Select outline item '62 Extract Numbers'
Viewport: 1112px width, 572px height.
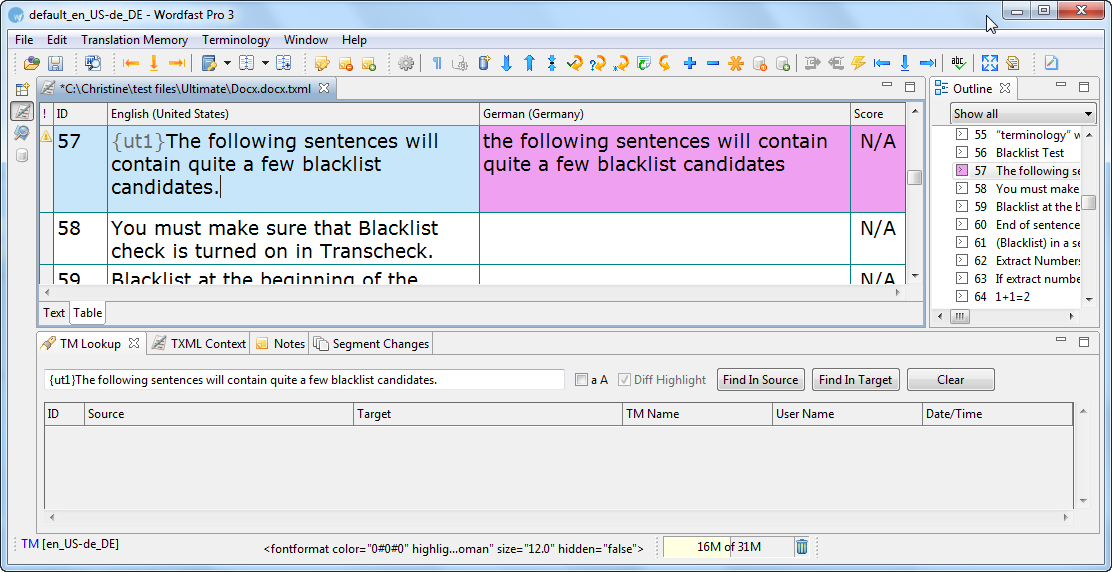coord(1019,261)
